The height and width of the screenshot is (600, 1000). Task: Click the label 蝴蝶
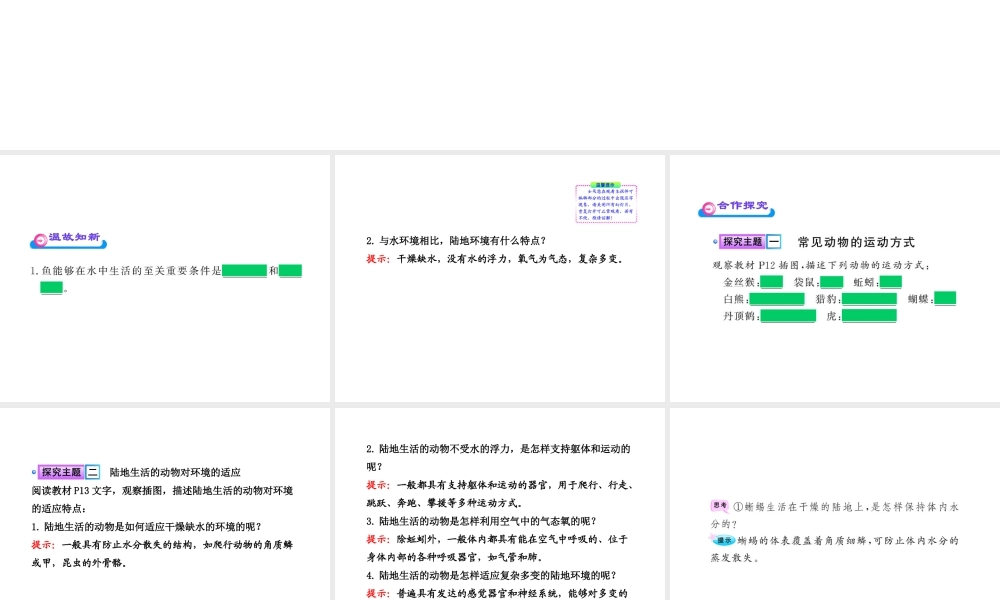coord(918,299)
